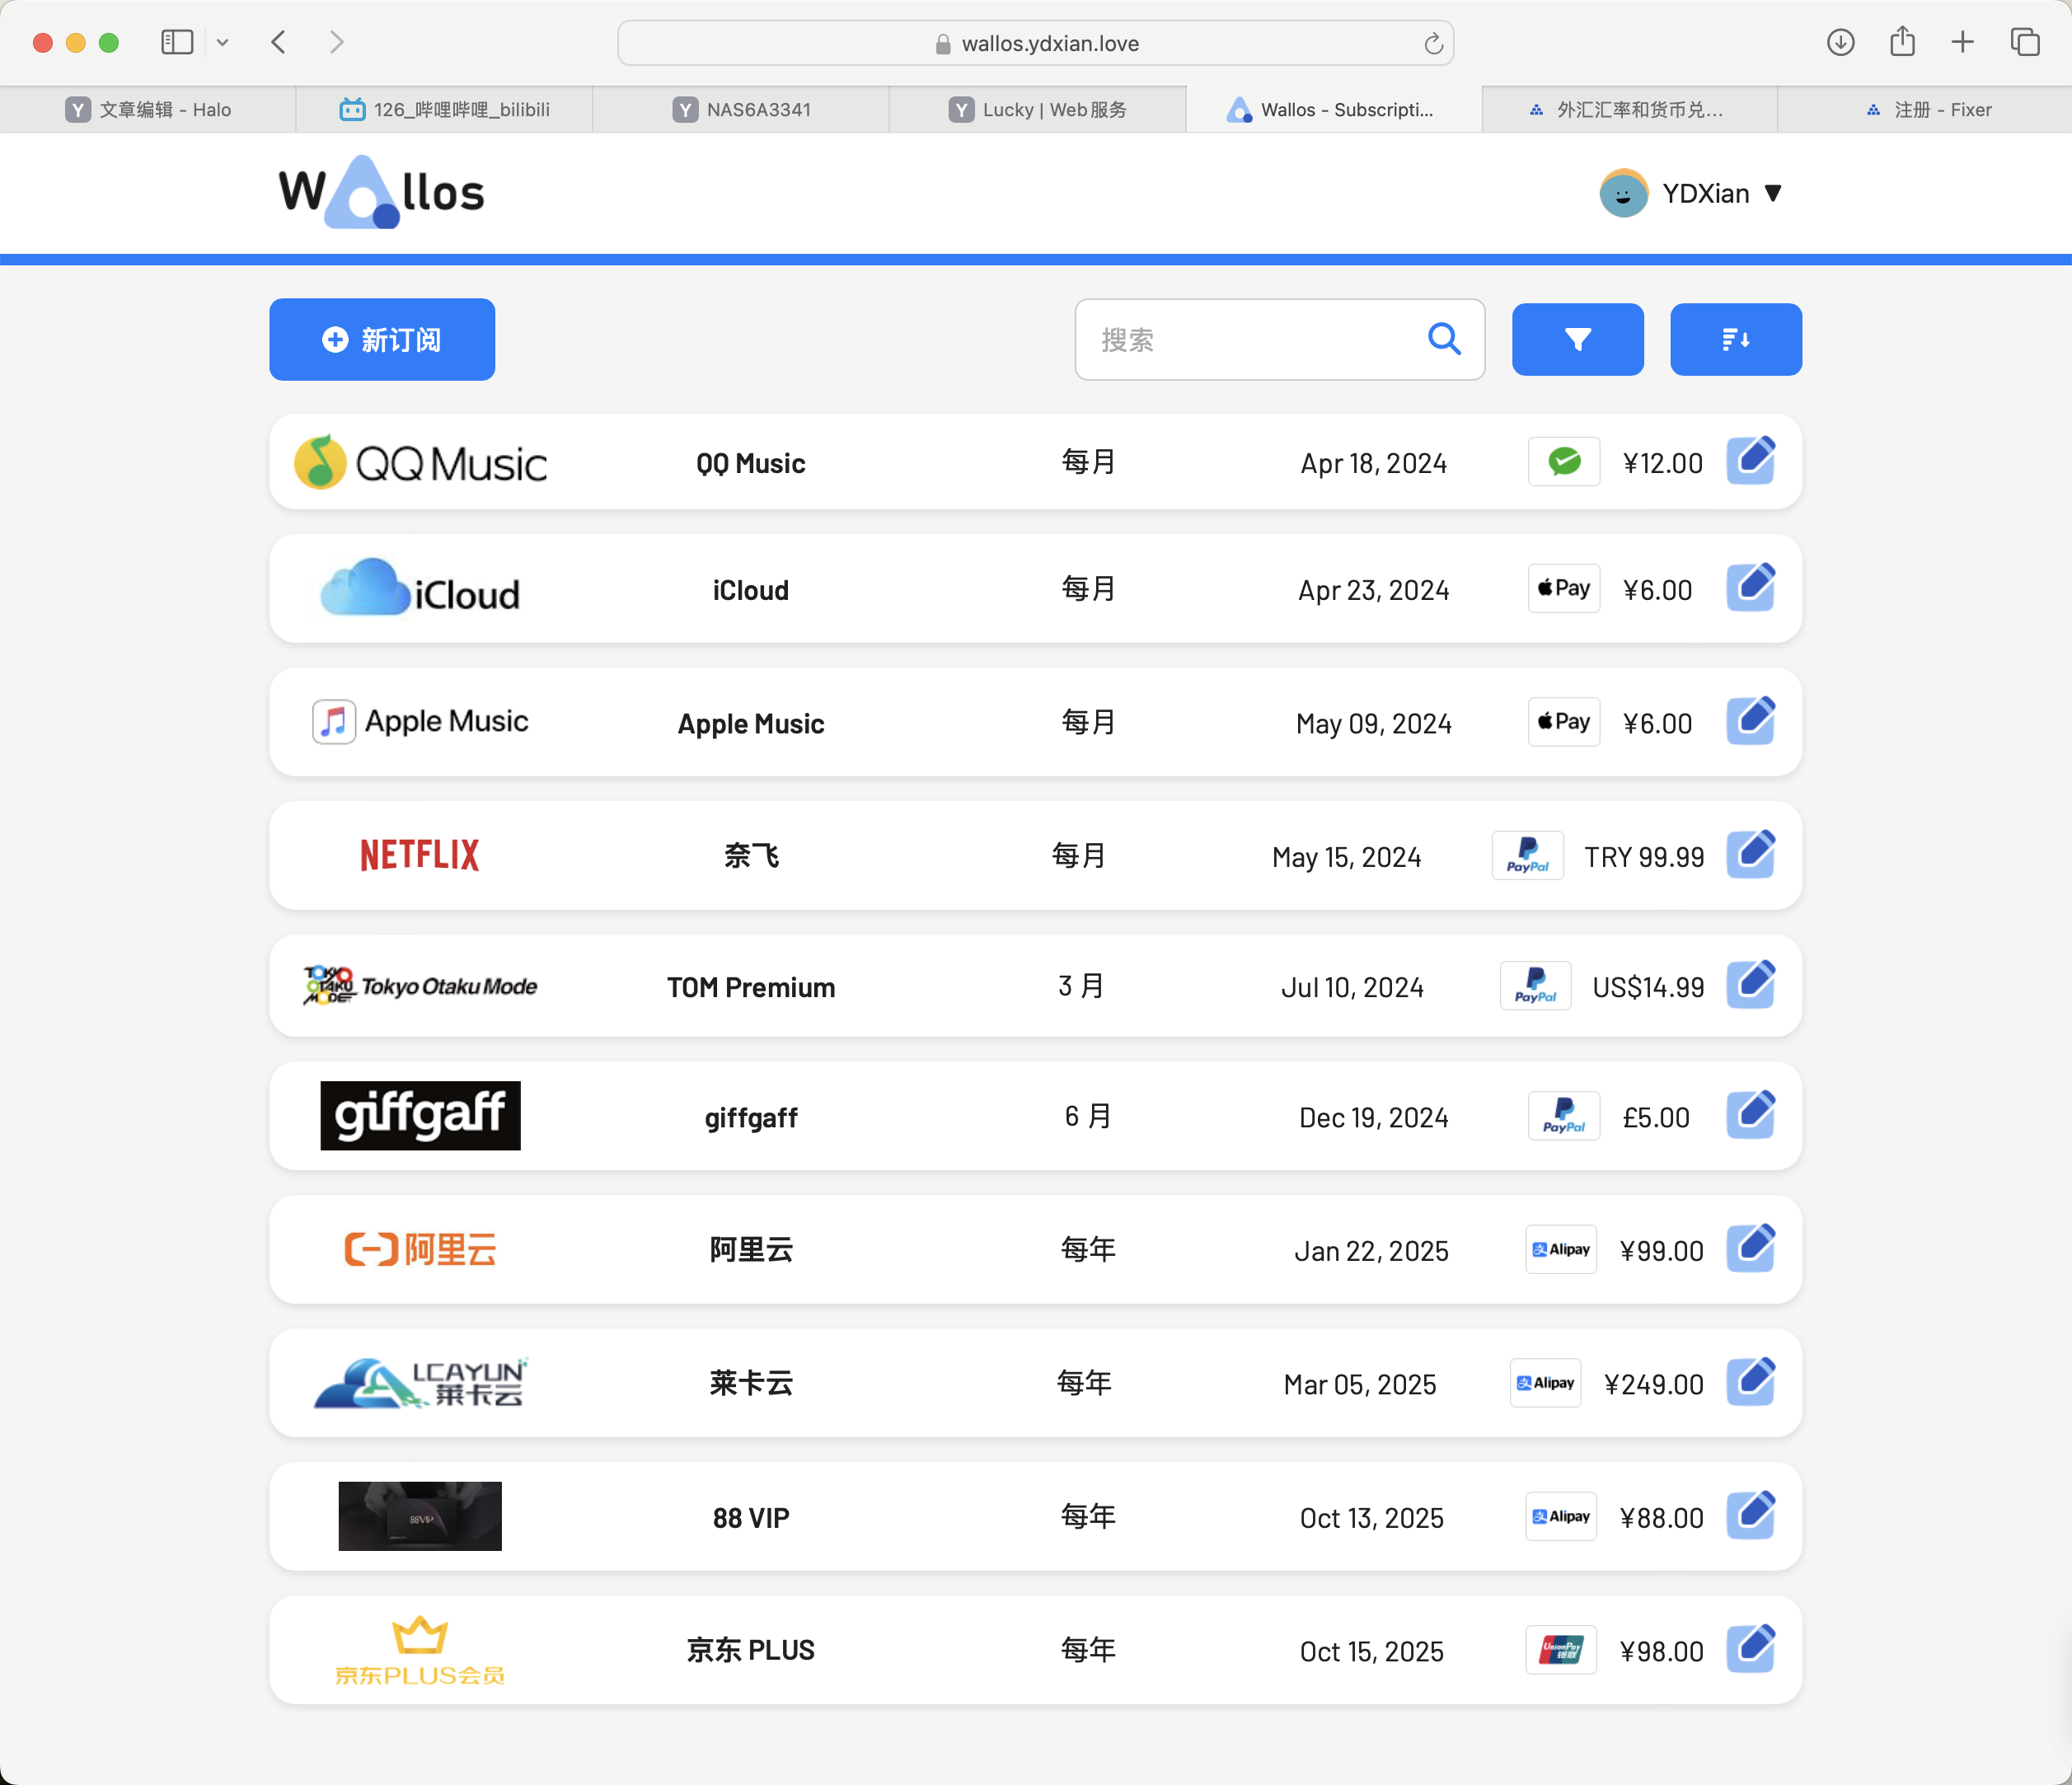Click the UnionPay icon in 京东 PLUS row

(1560, 1650)
